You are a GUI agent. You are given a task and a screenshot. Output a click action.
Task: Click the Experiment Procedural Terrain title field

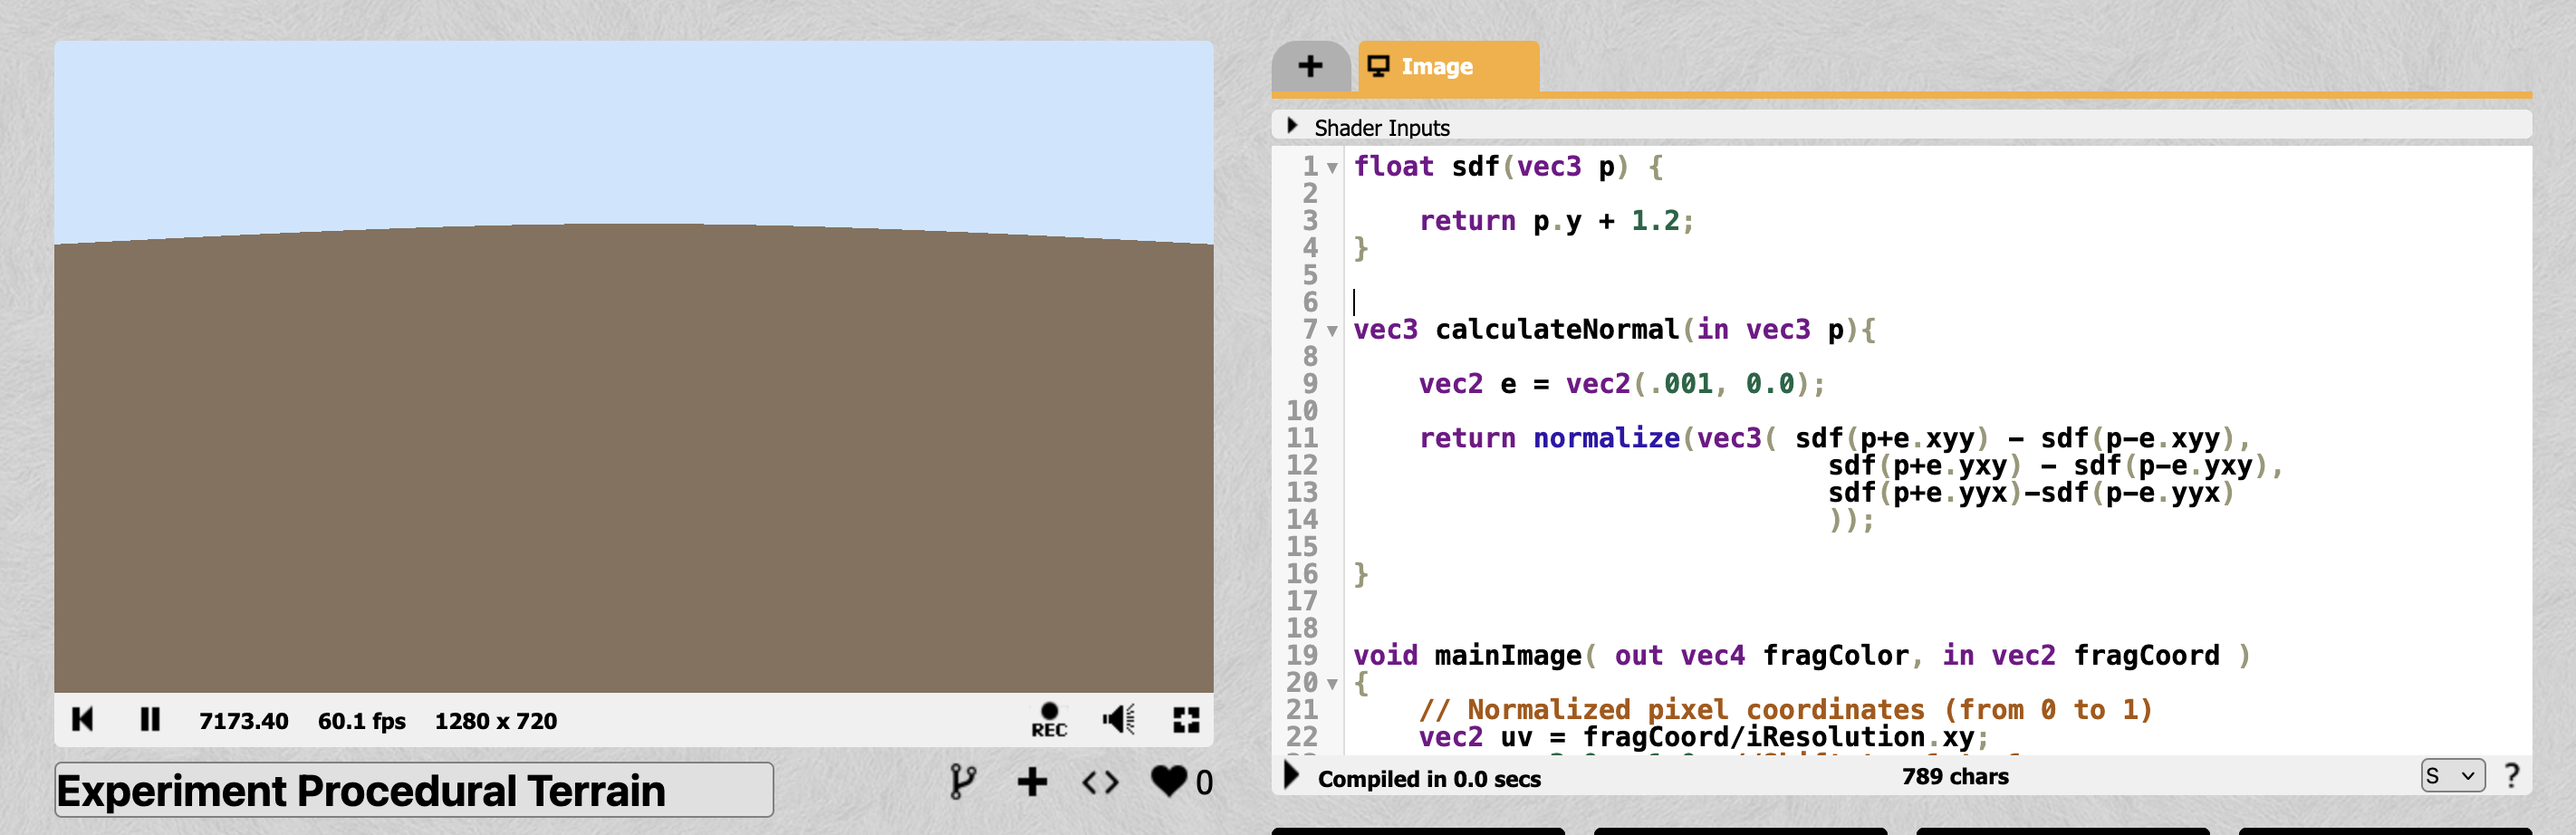point(413,790)
